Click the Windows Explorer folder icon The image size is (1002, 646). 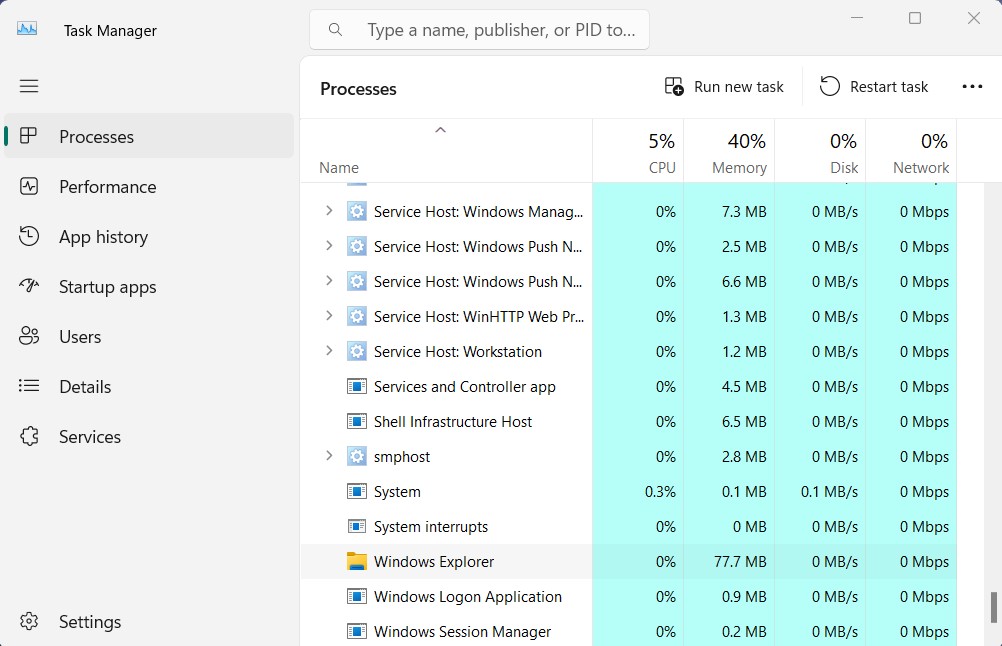[357, 561]
